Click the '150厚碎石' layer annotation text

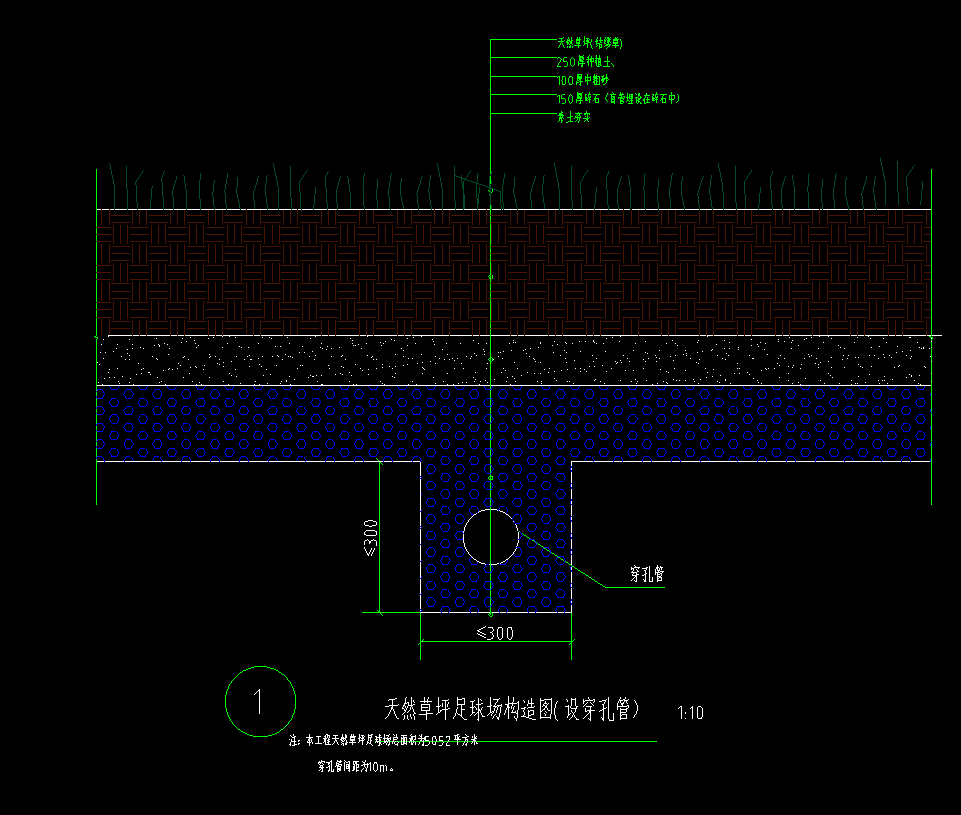[618, 99]
